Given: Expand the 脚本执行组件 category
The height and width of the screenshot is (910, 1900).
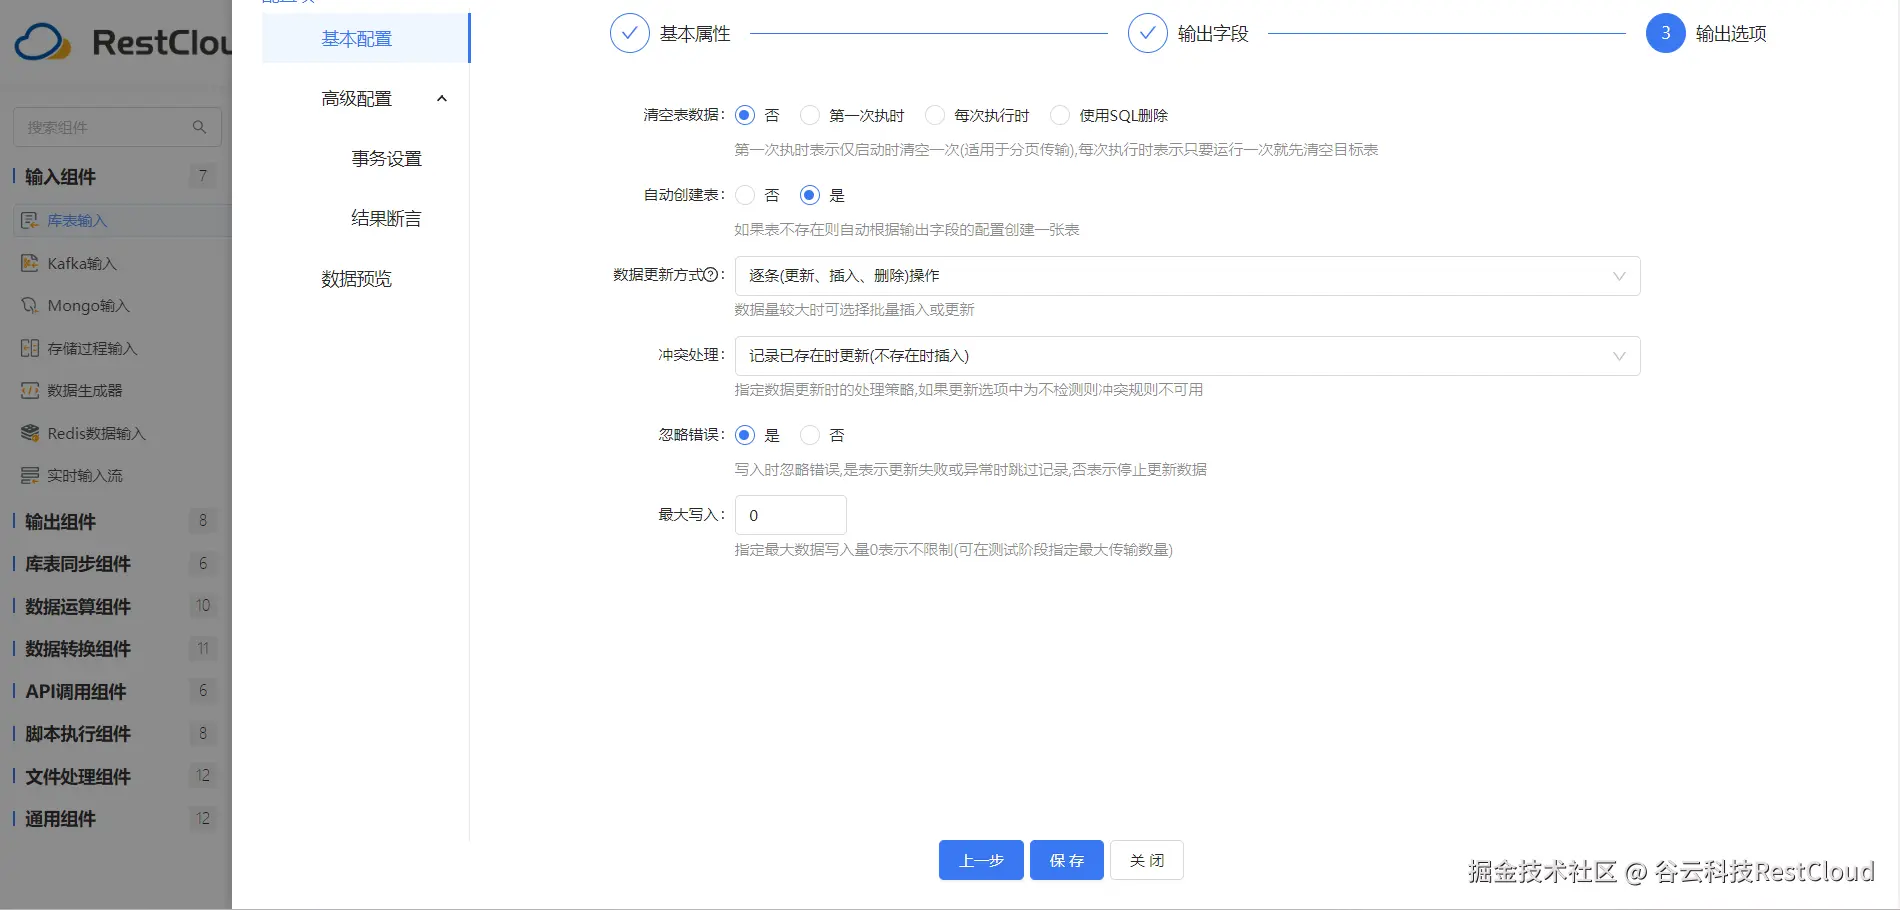Looking at the screenshot, I should pos(78,734).
